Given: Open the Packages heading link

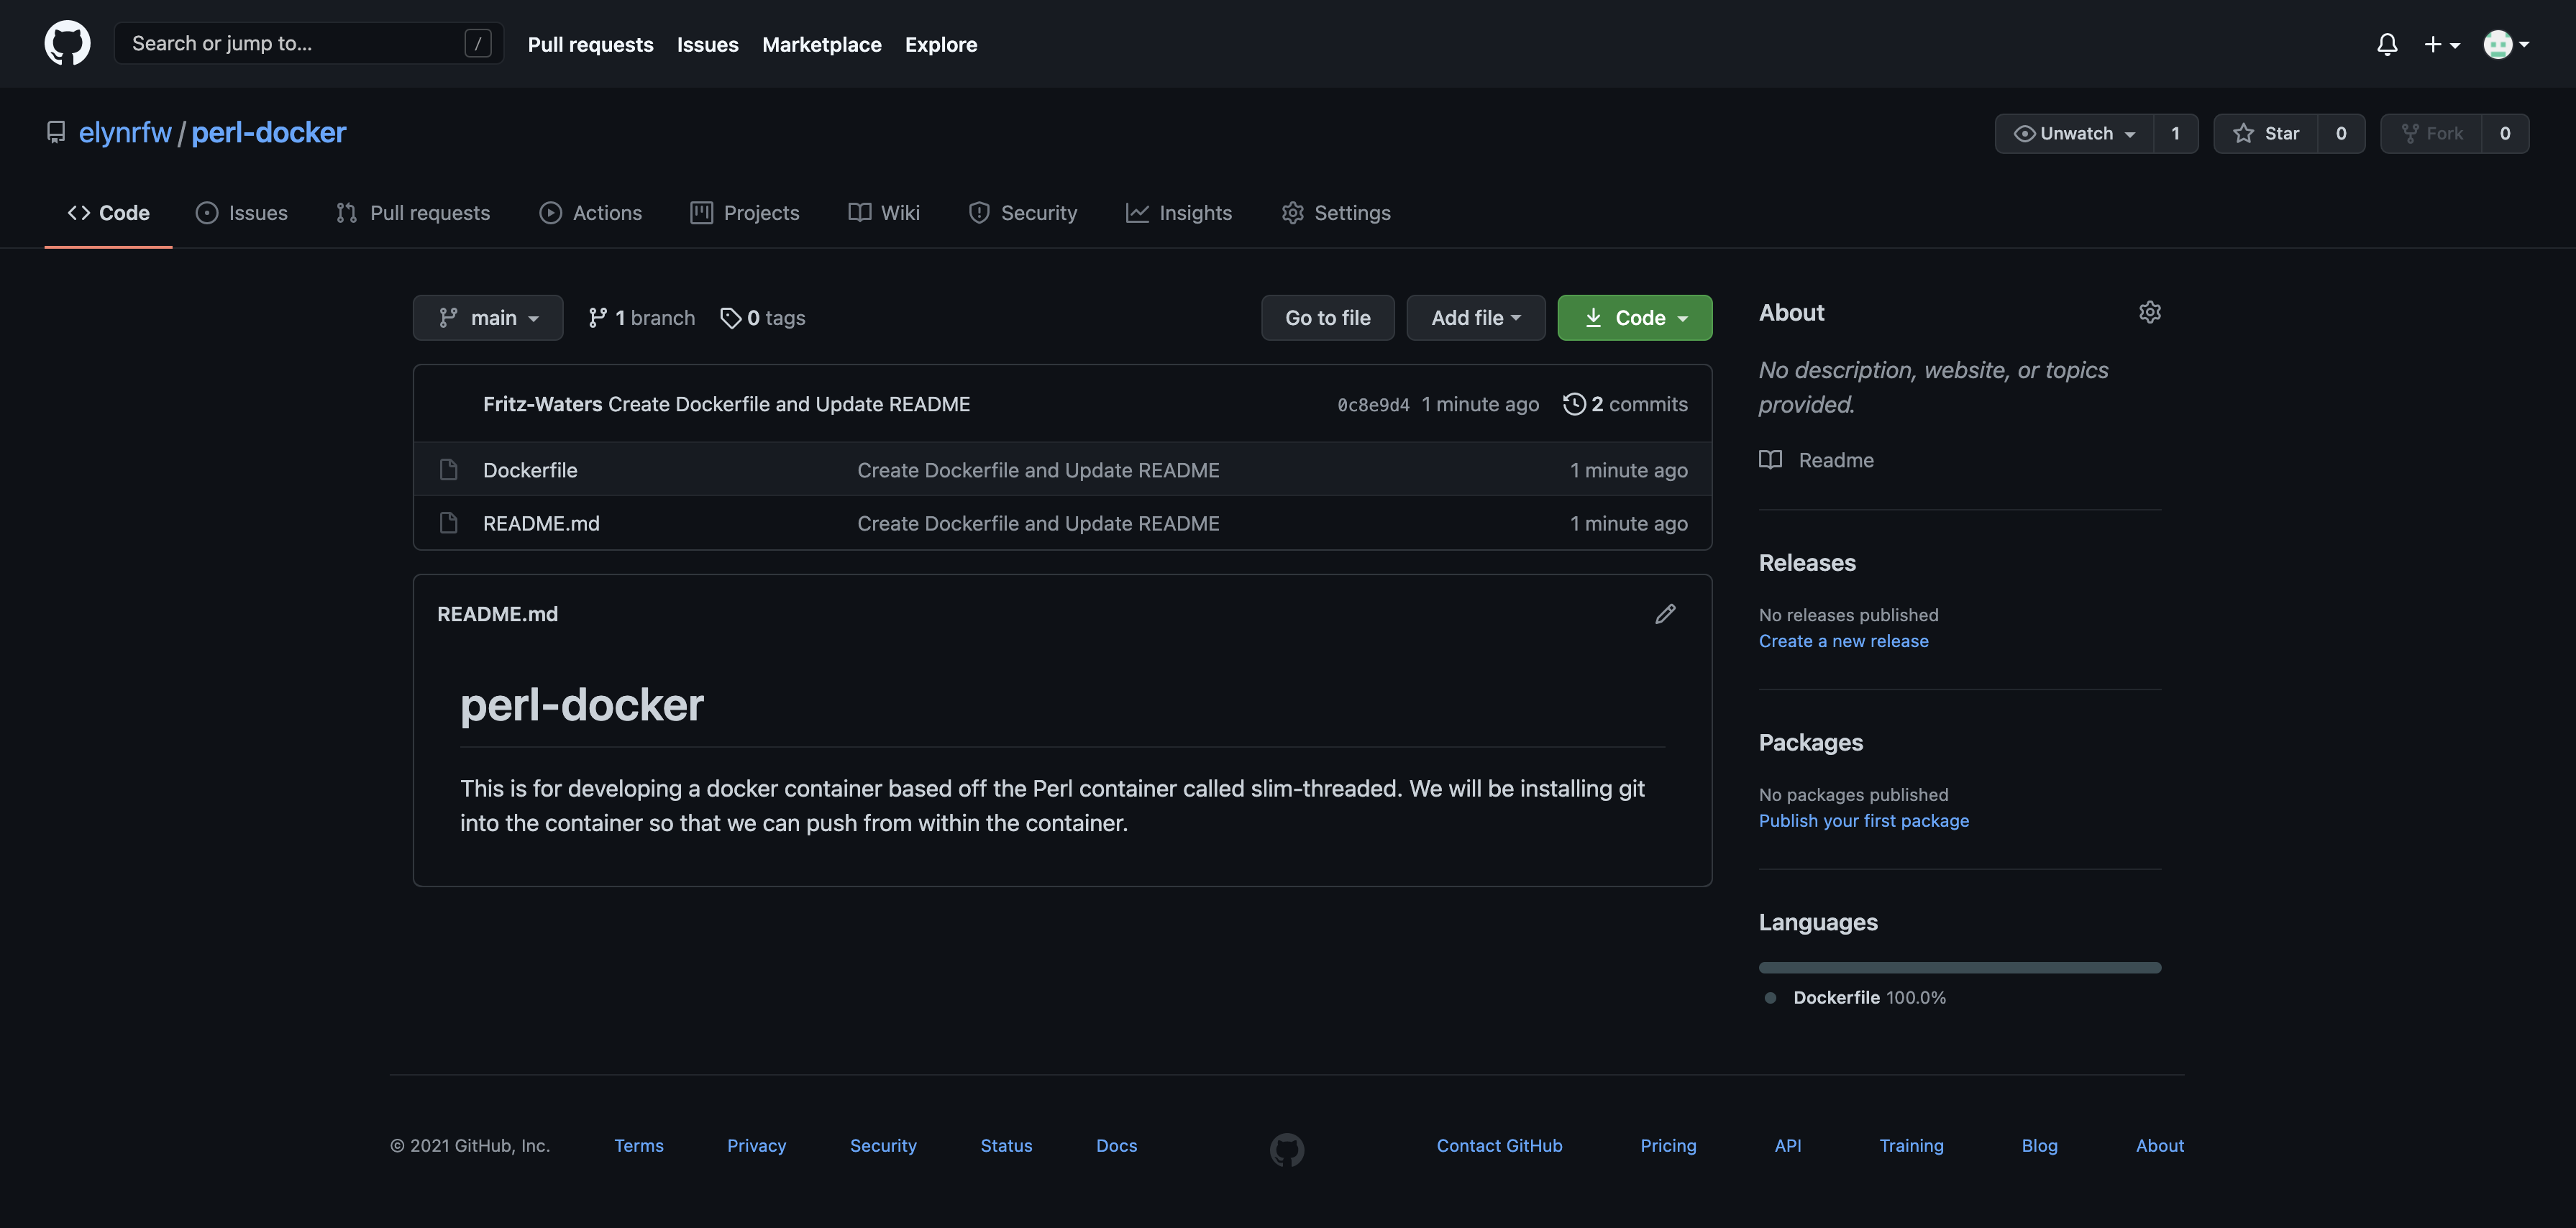Looking at the screenshot, I should point(1810,743).
